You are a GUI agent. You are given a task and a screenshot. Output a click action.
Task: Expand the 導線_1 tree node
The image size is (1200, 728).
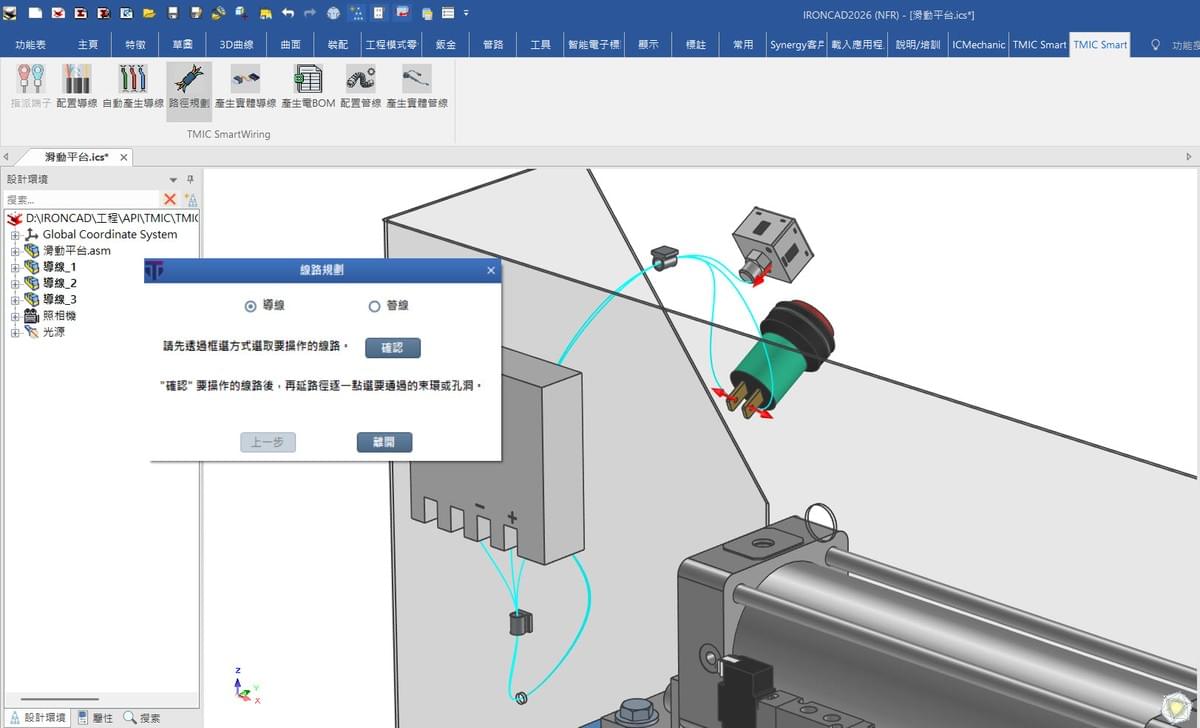tap(15, 267)
